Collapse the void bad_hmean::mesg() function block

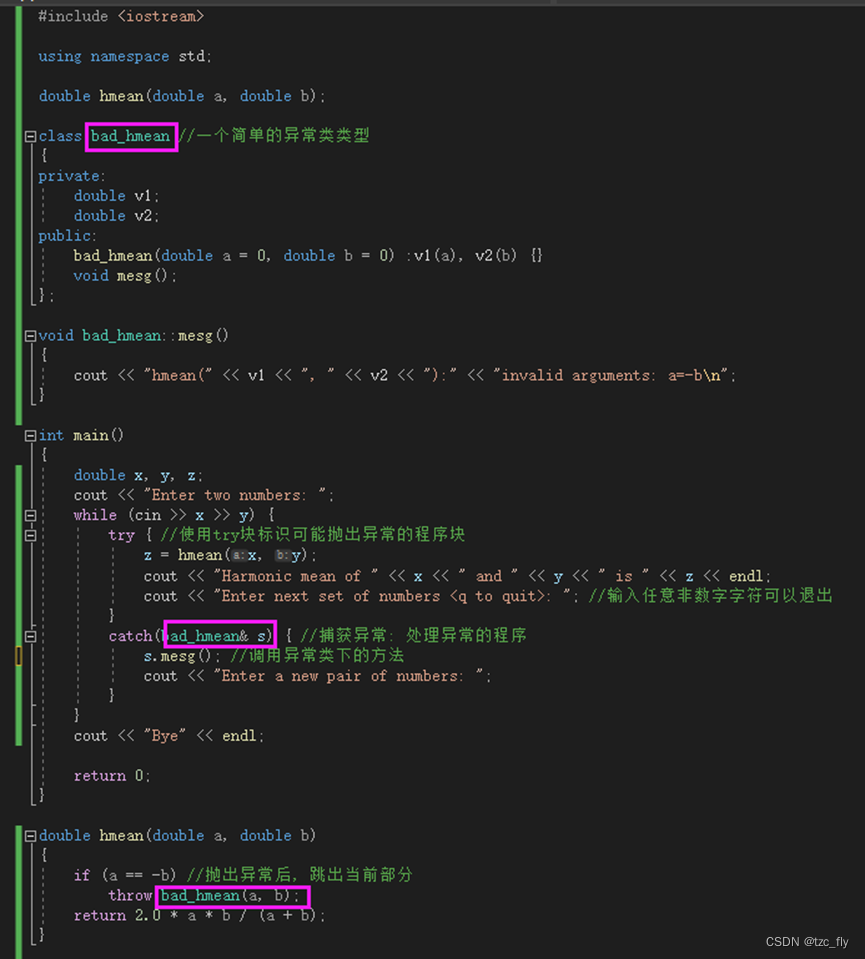30,336
